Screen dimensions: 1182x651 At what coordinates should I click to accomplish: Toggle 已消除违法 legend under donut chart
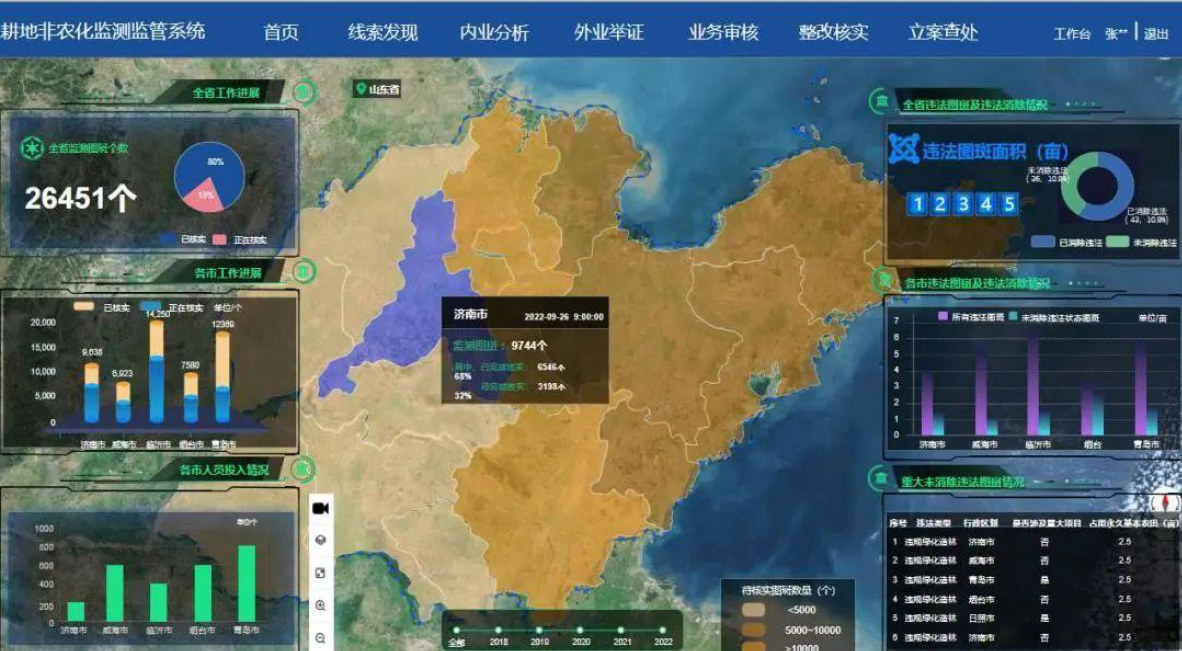tap(1067, 243)
